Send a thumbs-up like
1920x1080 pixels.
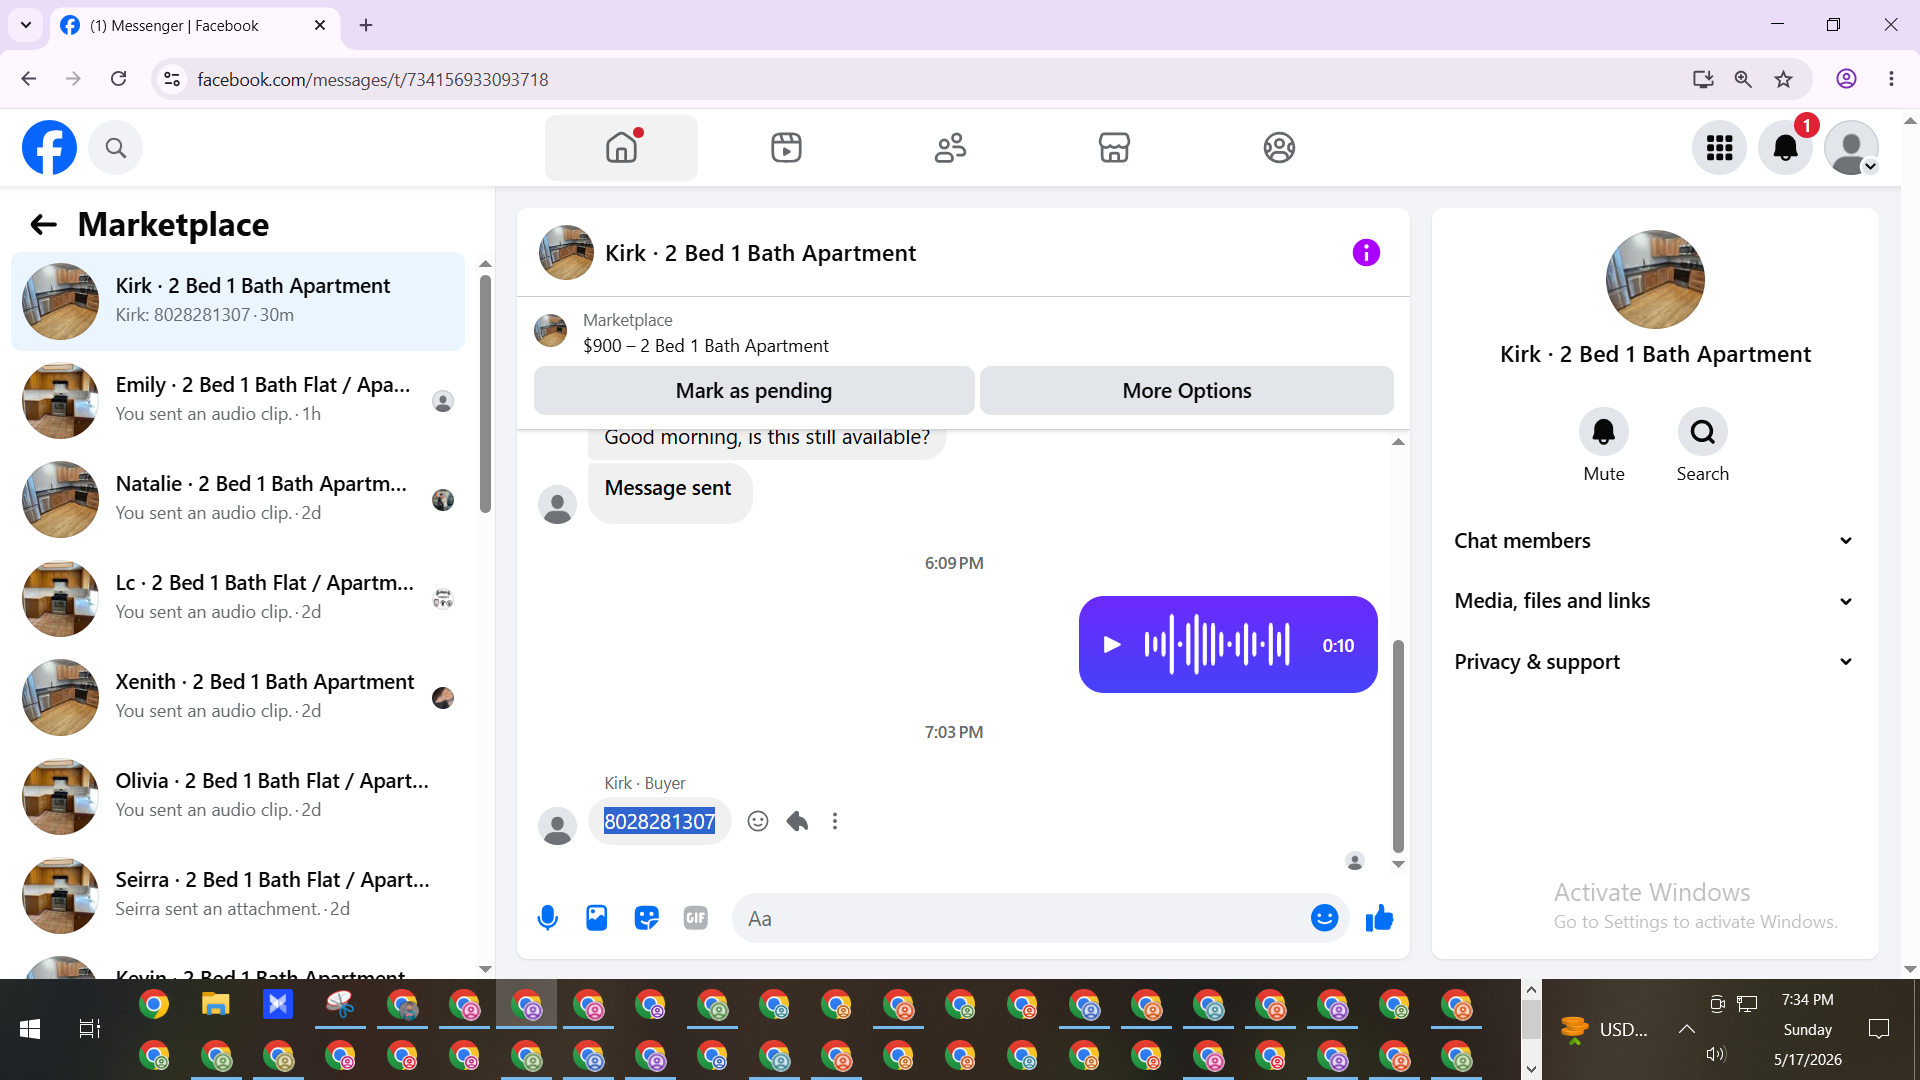pos(1379,918)
